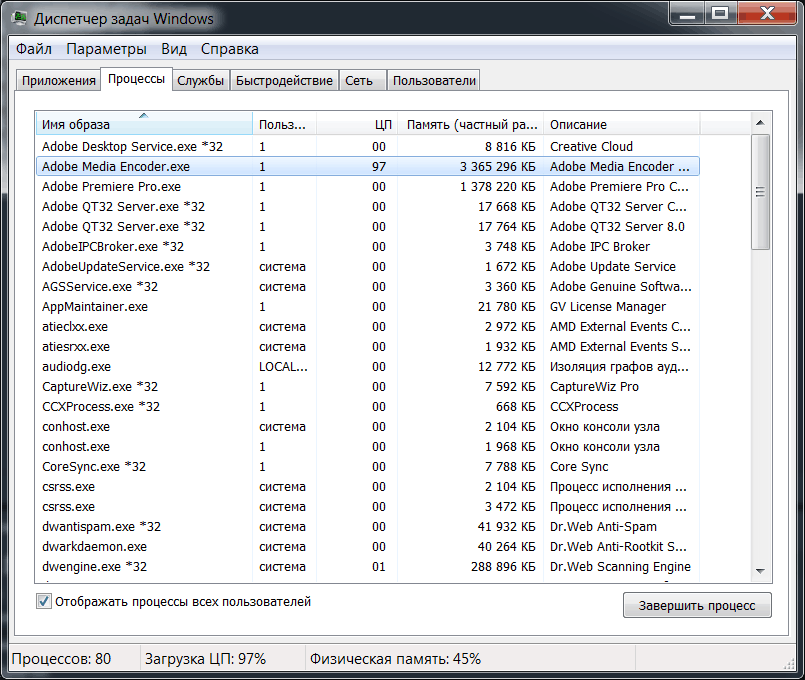Select Adobe Media Encoder.exe process
805x680 pixels.
tap(368, 166)
